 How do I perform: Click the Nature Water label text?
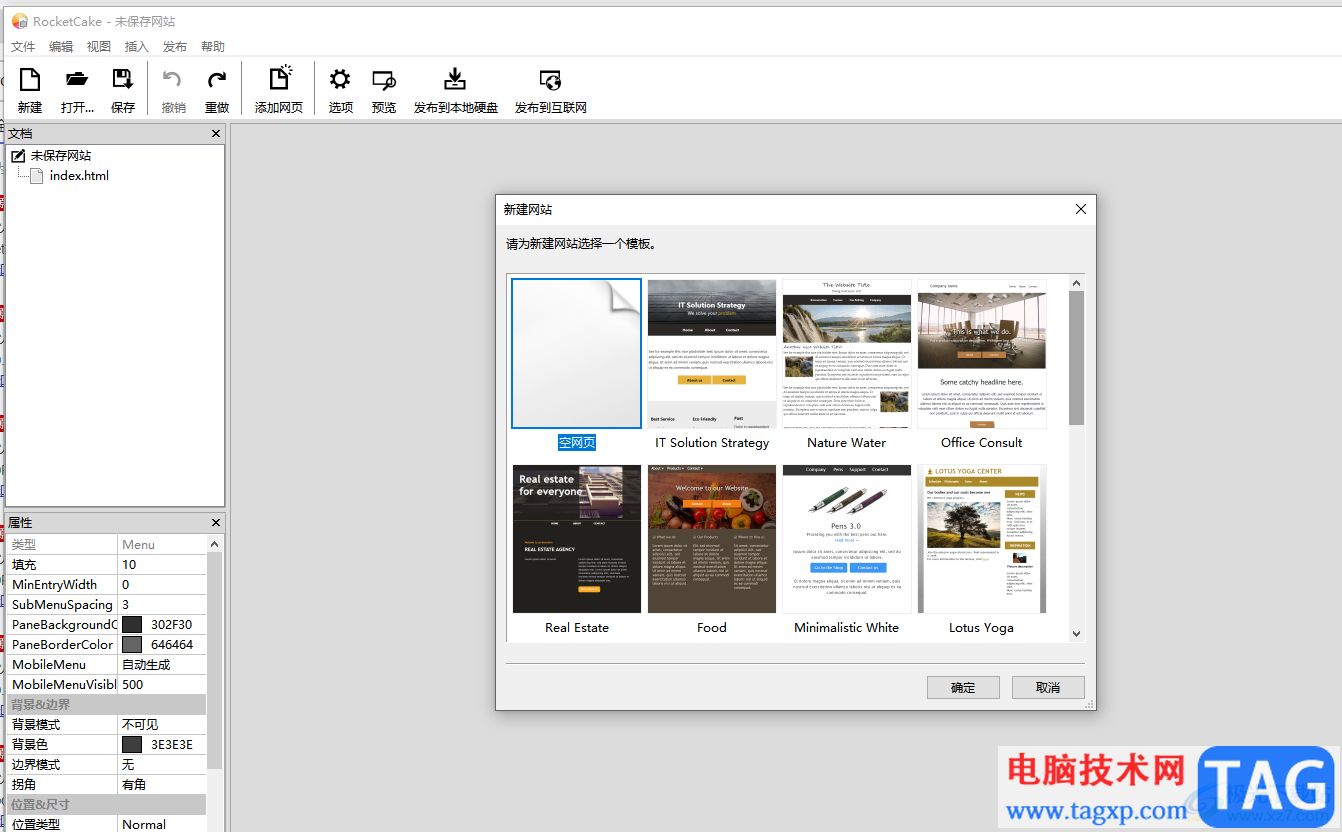pyautogui.click(x=847, y=442)
